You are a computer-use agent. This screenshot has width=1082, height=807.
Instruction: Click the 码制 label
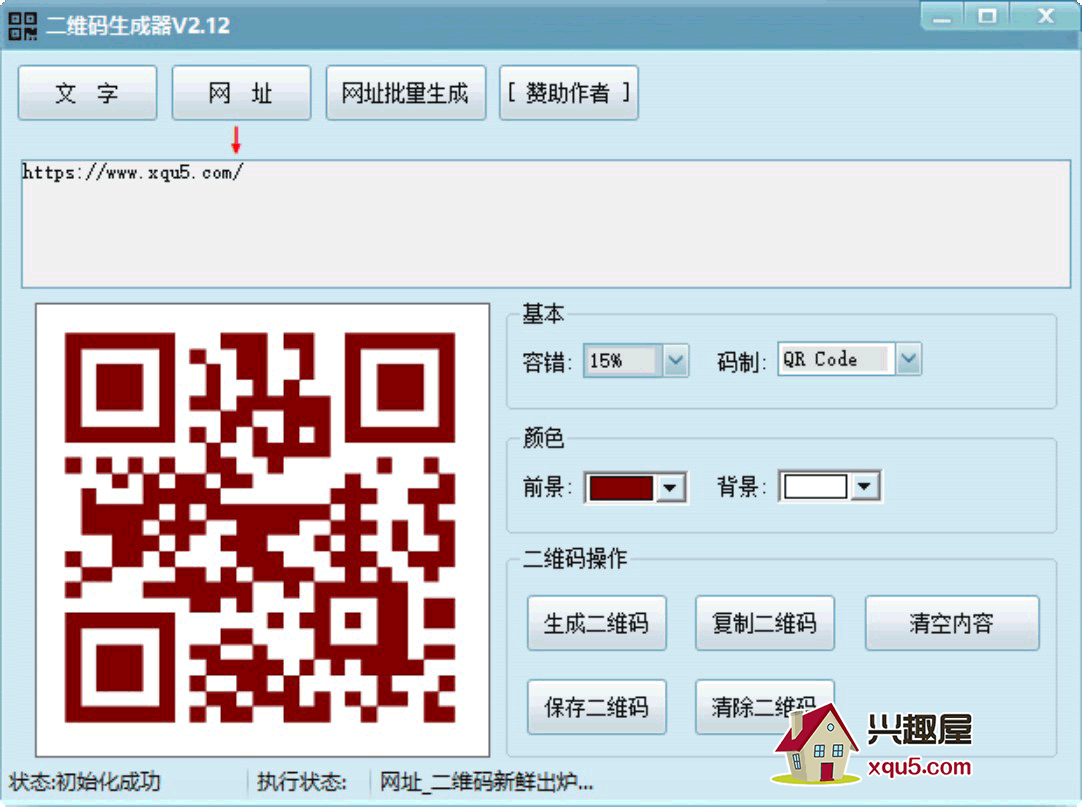coord(742,362)
